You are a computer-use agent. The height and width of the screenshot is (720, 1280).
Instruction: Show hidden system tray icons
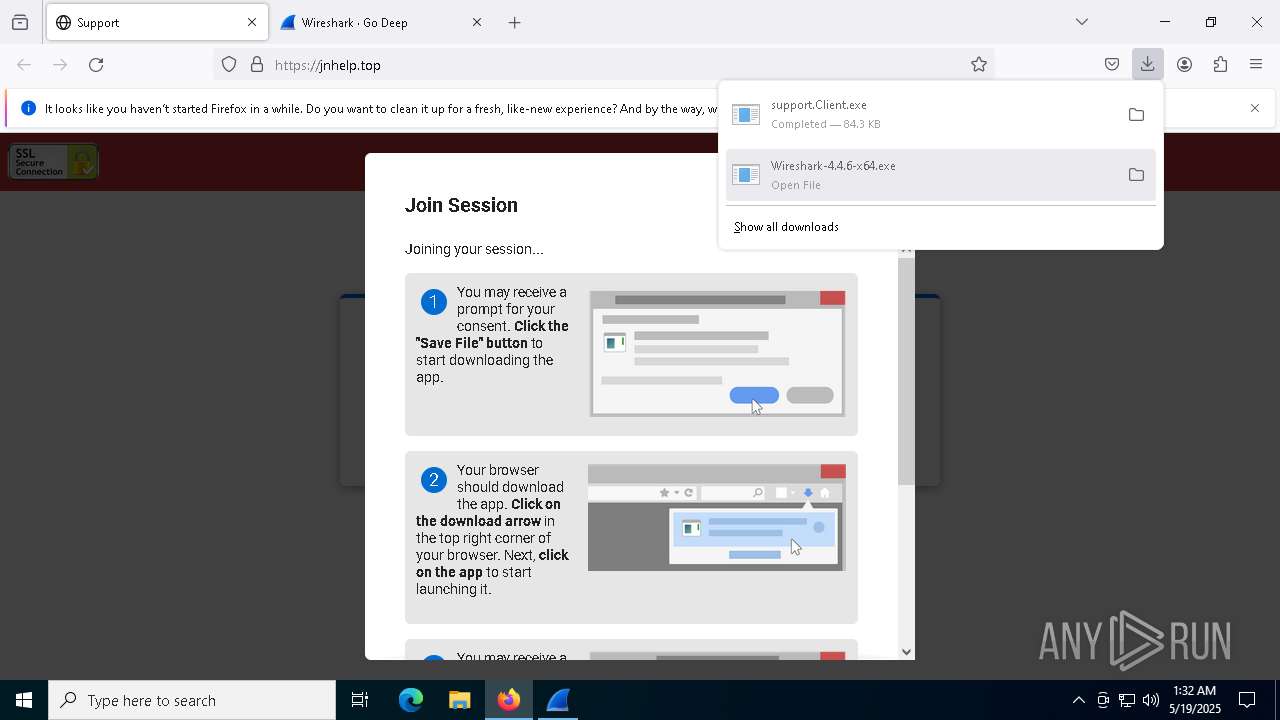pyautogui.click(x=1078, y=700)
